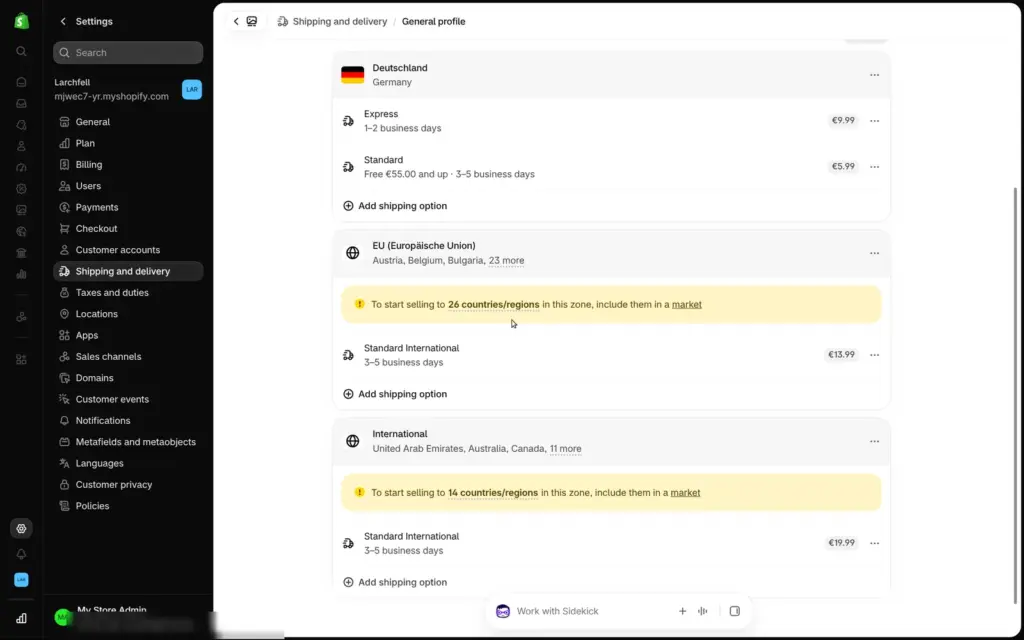Add shipping option to EU zone
This screenshot has width=1024, height=640.
[x=395, y=394]
